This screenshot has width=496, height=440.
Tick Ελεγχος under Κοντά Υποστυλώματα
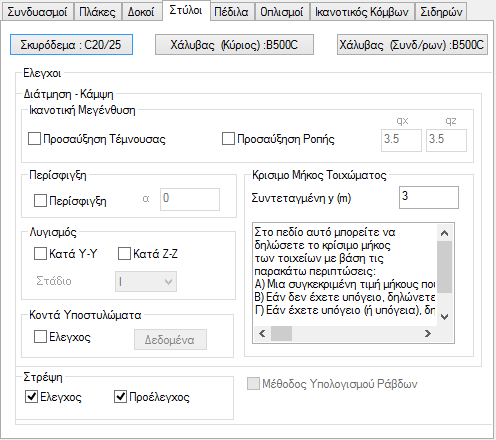[x=40, y=337]
